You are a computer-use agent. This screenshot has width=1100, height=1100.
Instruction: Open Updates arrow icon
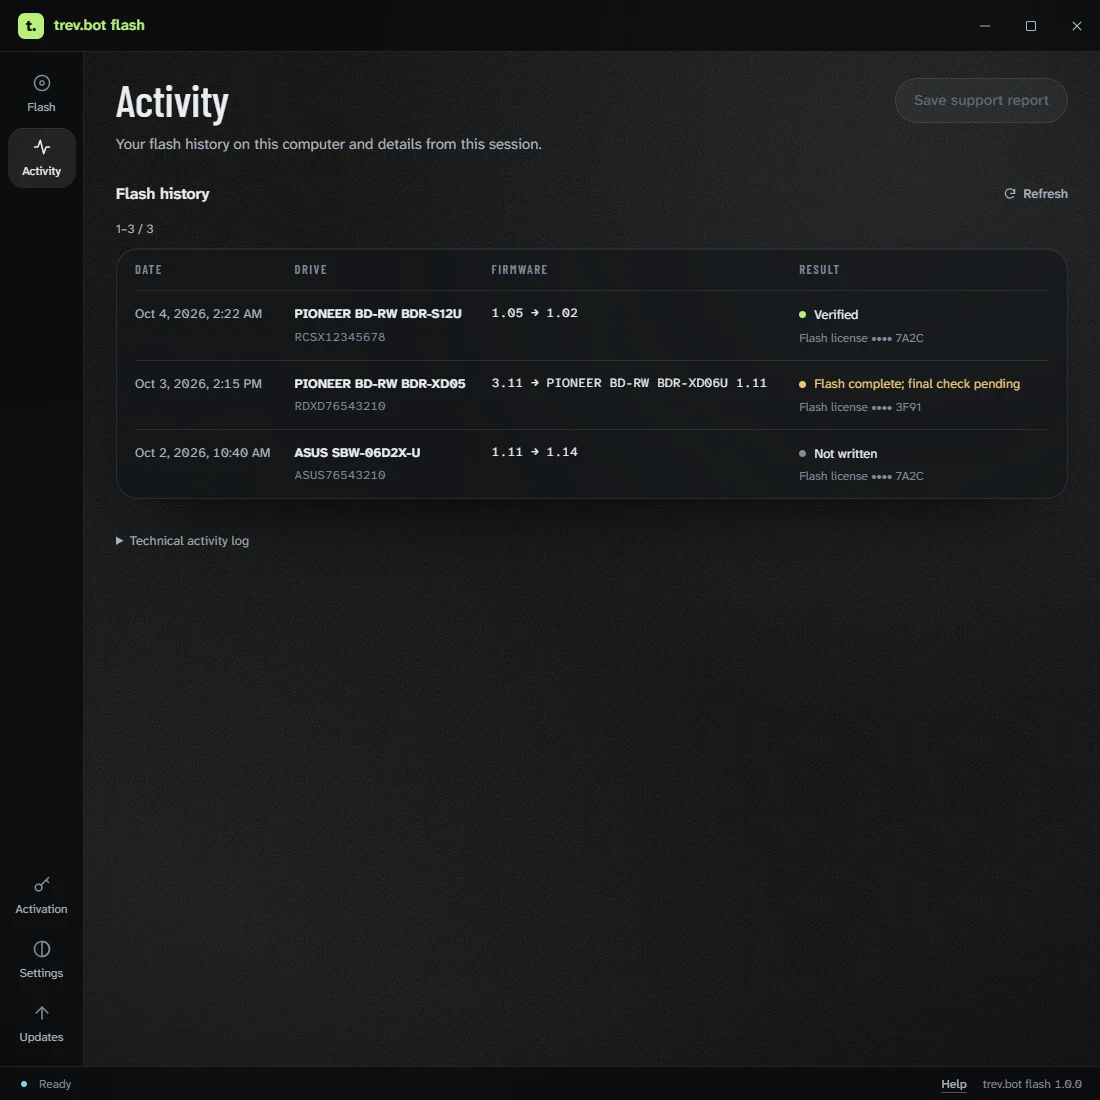point(41,1013)
